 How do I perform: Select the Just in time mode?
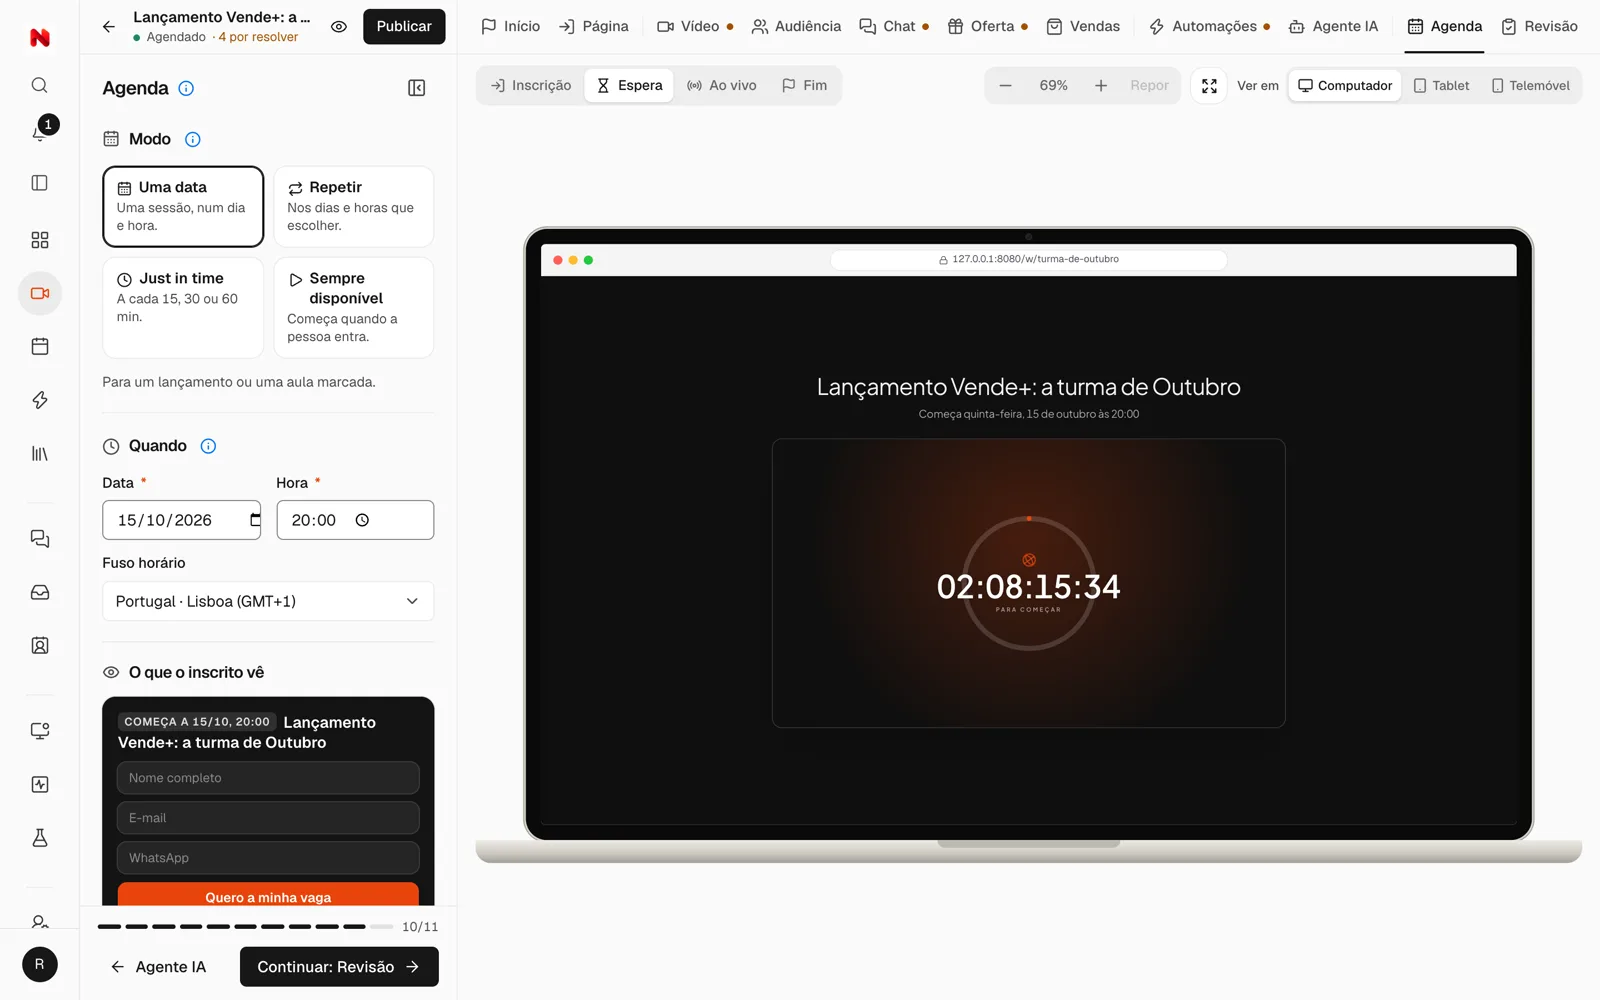point(183,307)
